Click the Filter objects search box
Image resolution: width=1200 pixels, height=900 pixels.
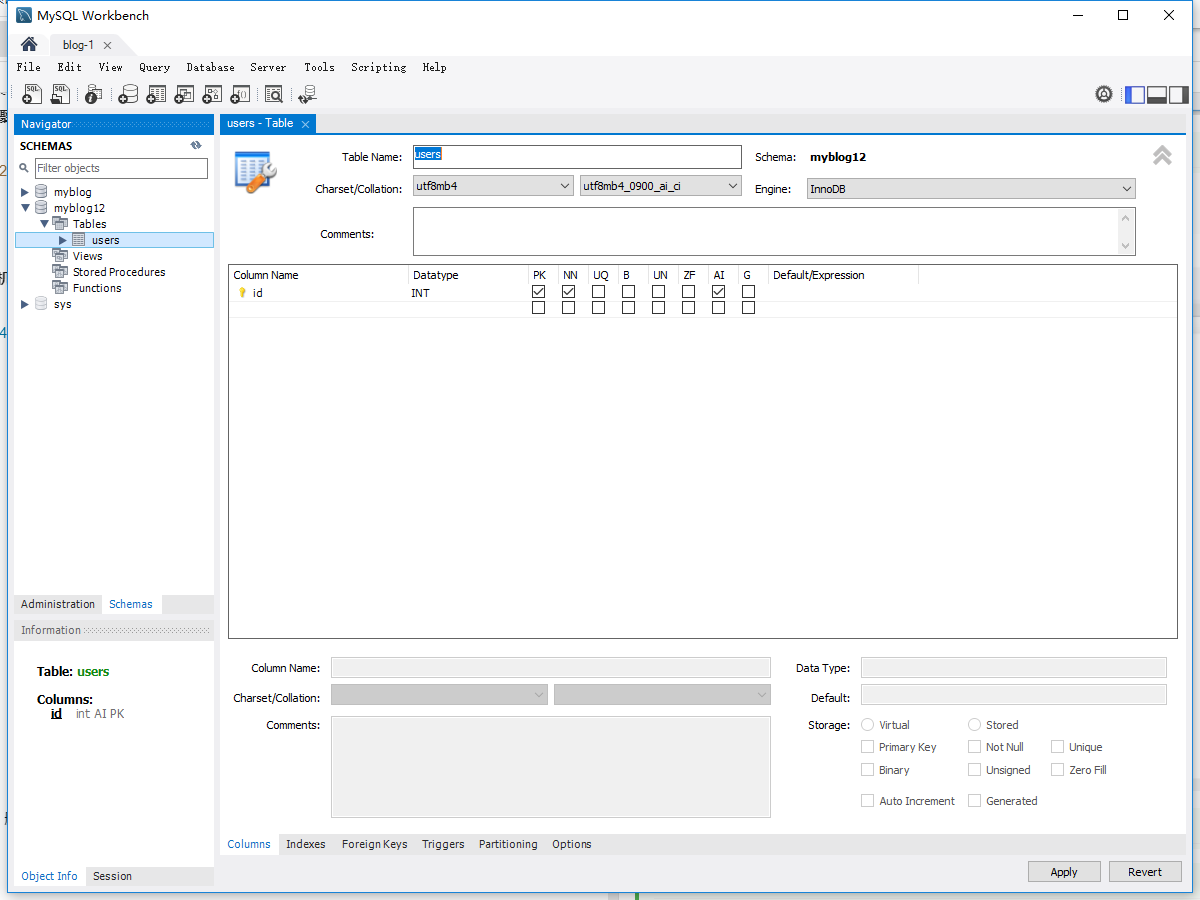pyautogui.click(x=121, y=168)
